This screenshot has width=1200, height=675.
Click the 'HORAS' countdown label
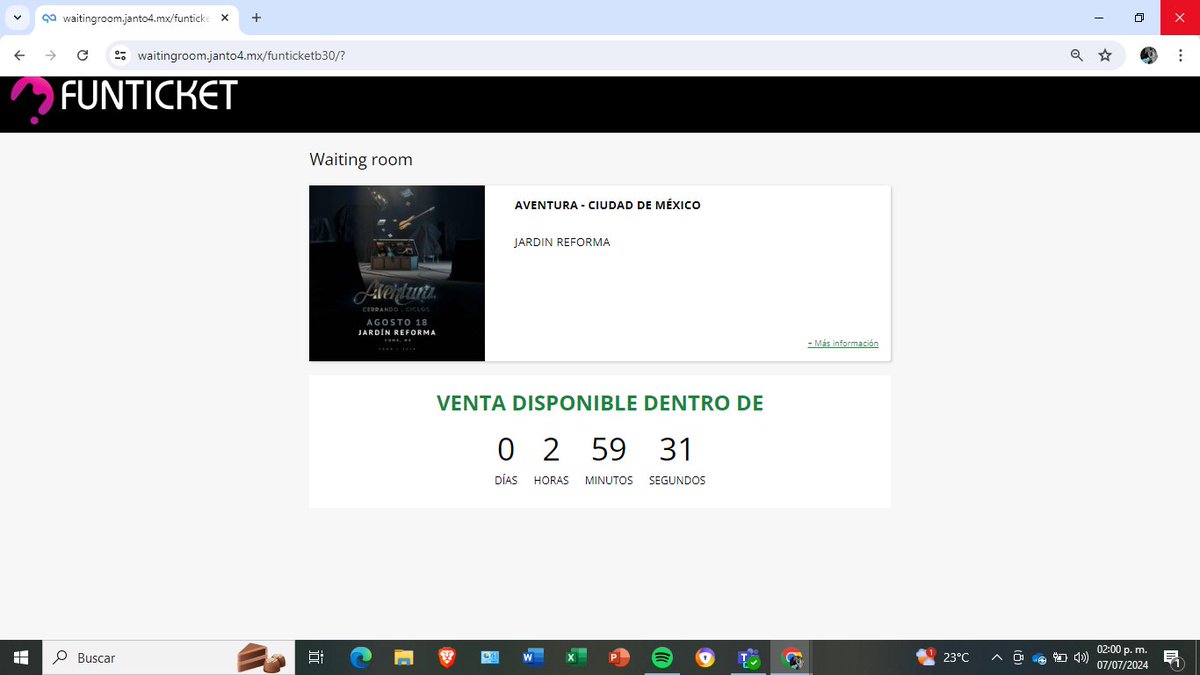click(551, 480)
